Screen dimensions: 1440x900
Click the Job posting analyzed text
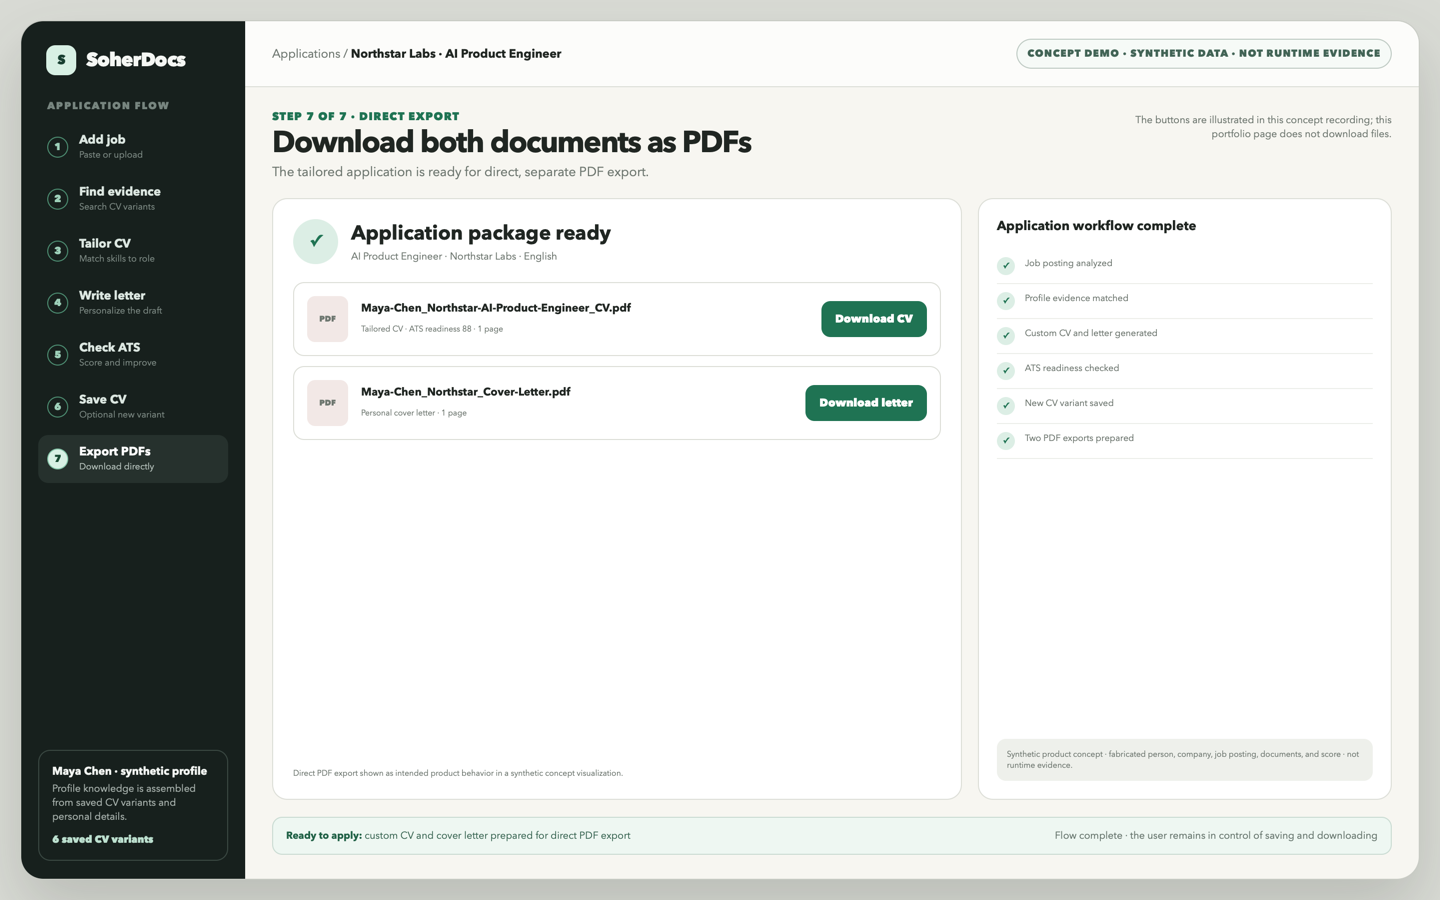tap(1069, 264)
